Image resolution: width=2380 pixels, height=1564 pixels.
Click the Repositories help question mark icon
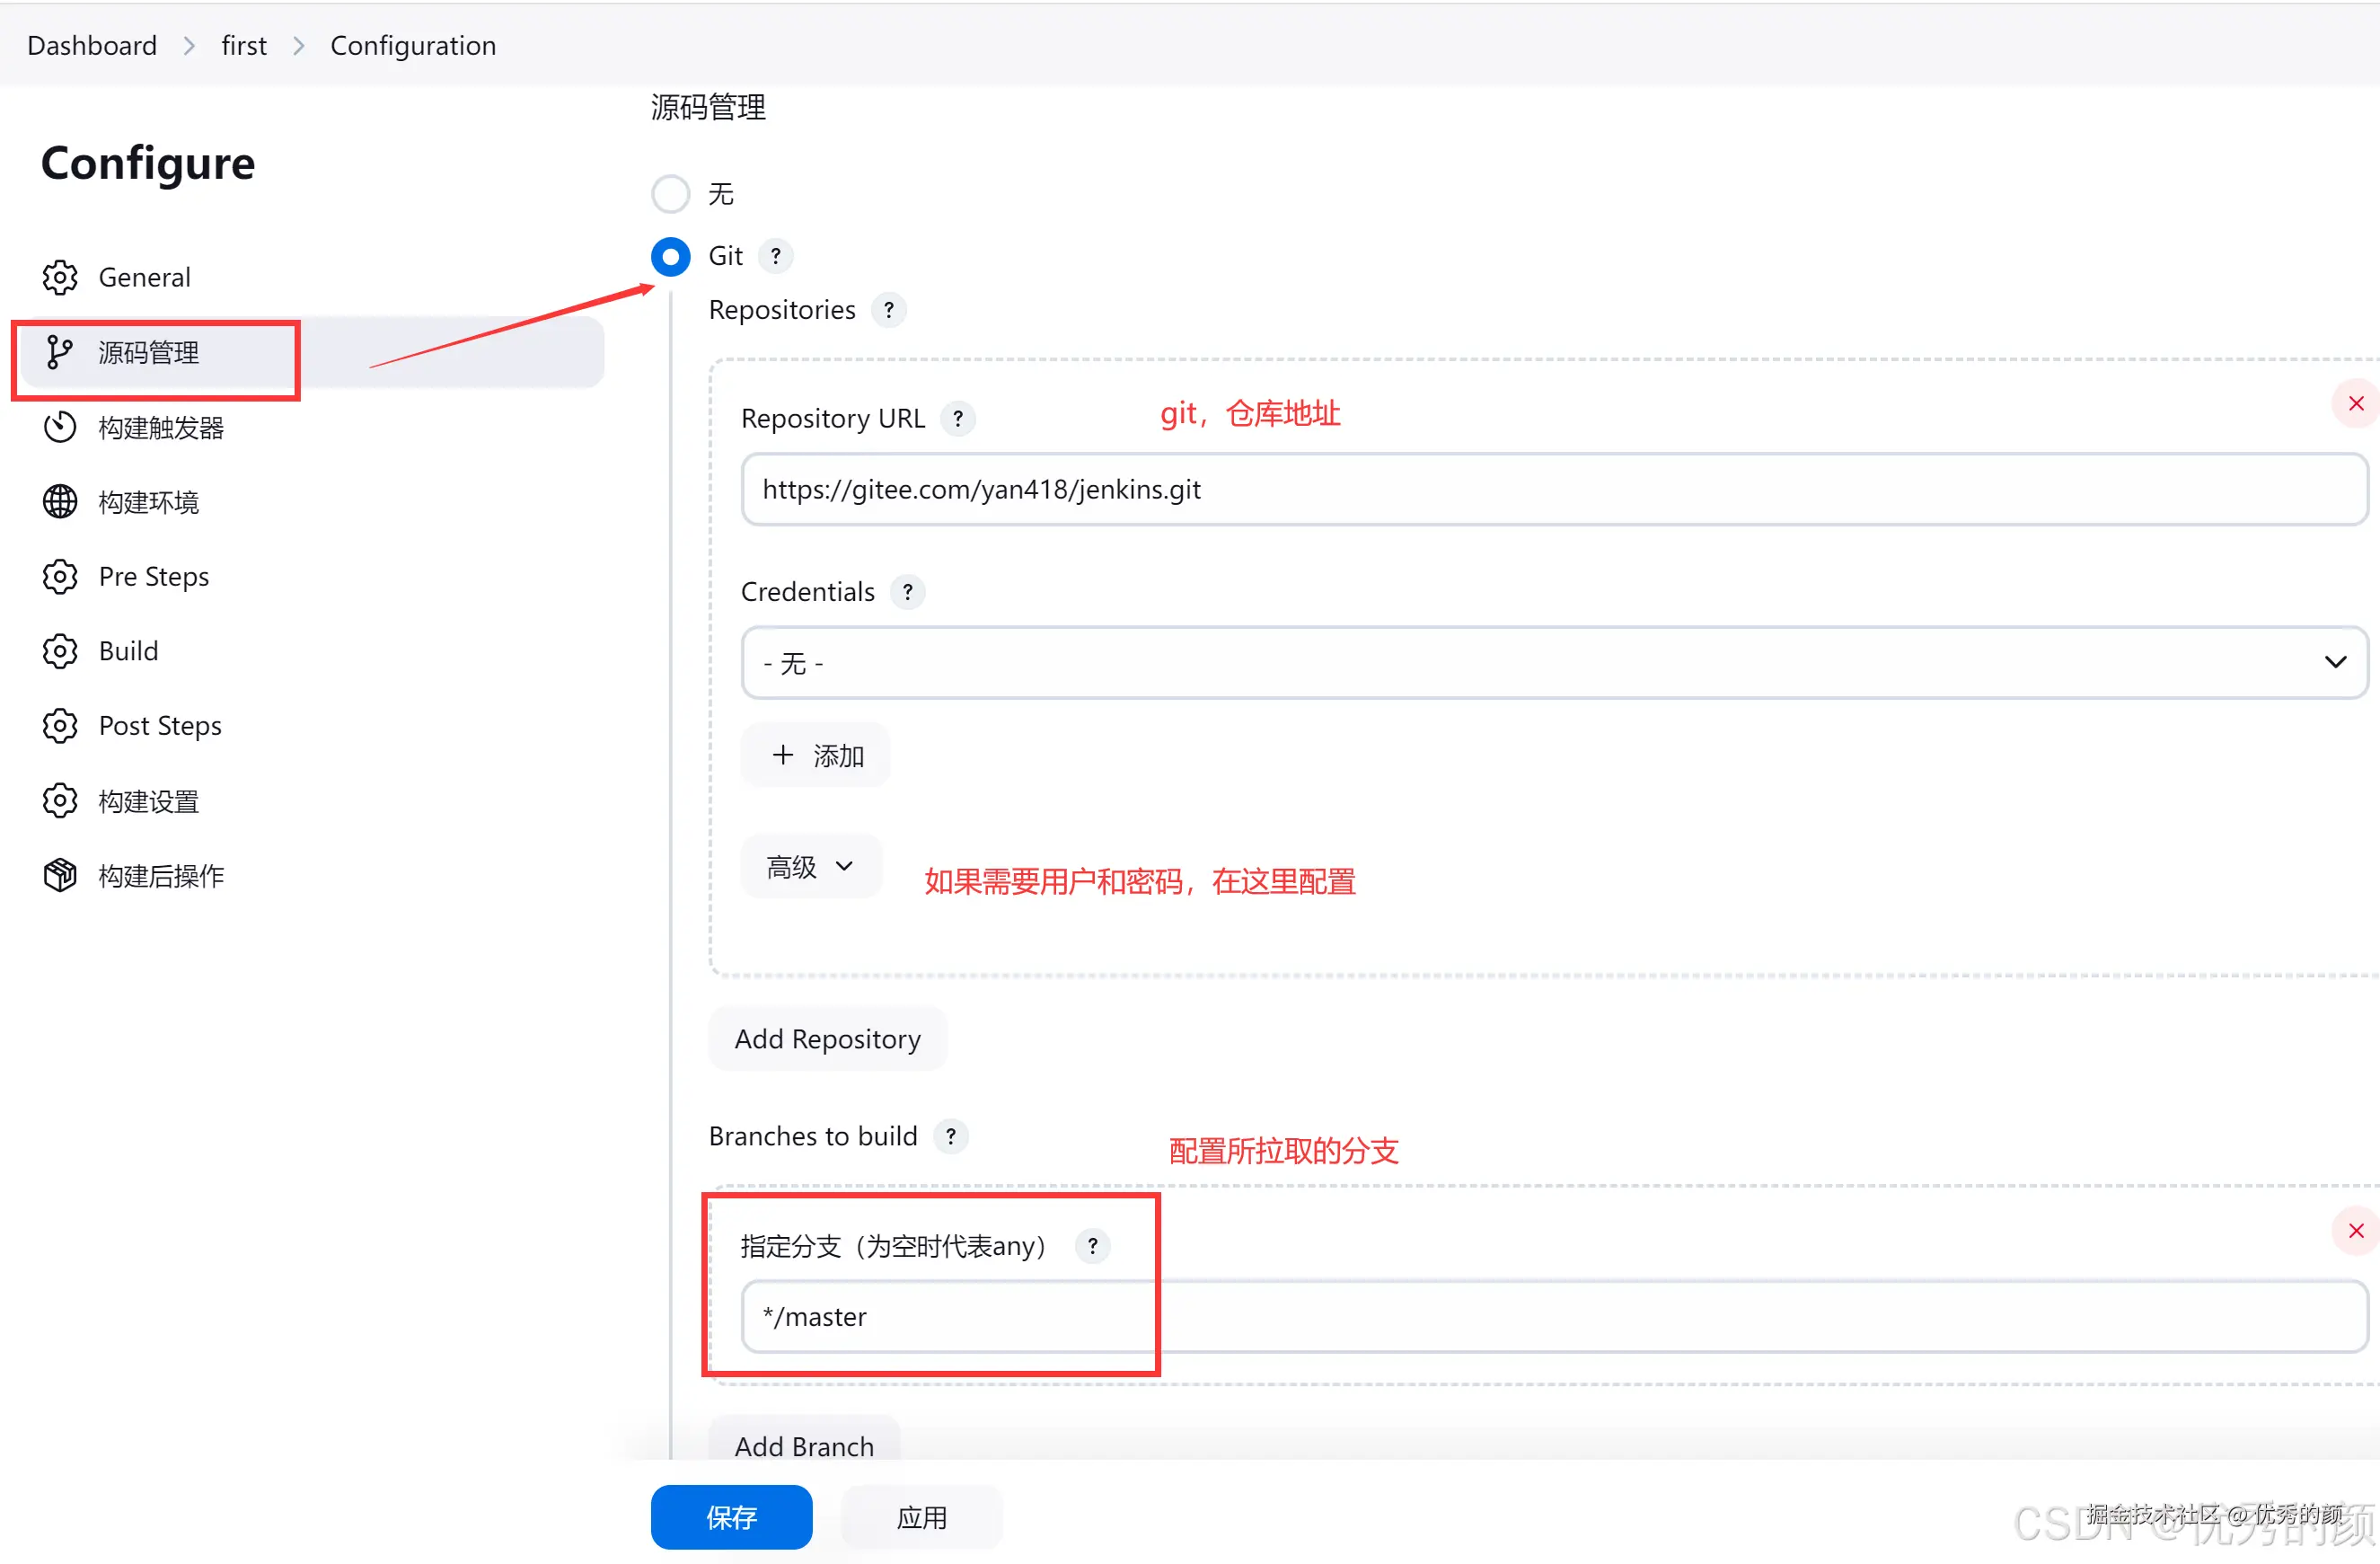click(x=888, y=310)
